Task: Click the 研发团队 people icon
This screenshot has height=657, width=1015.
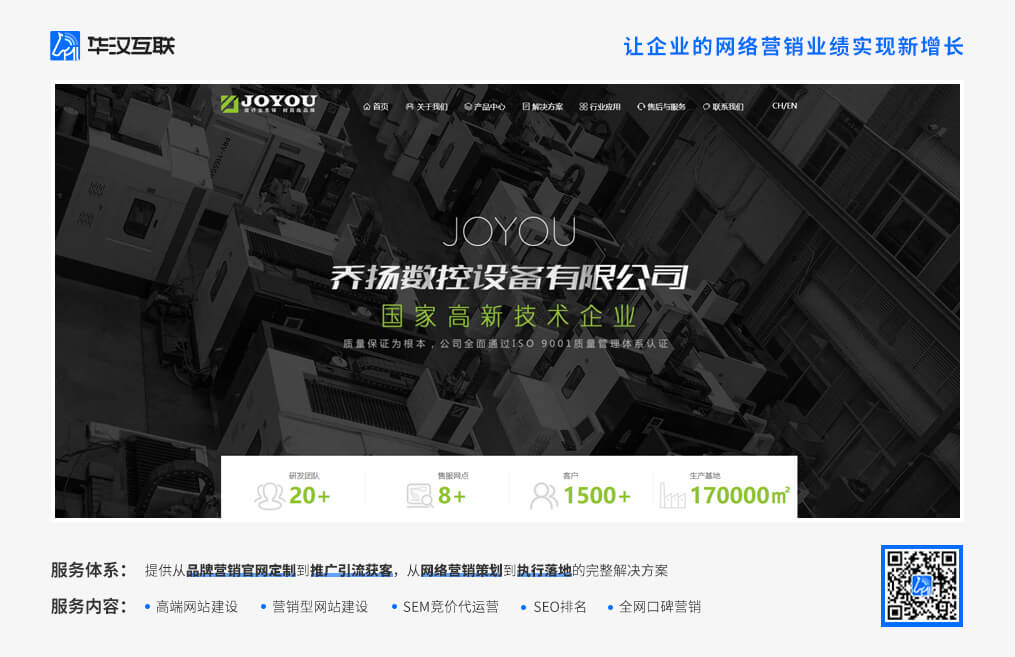Action: tap(269, 496)
